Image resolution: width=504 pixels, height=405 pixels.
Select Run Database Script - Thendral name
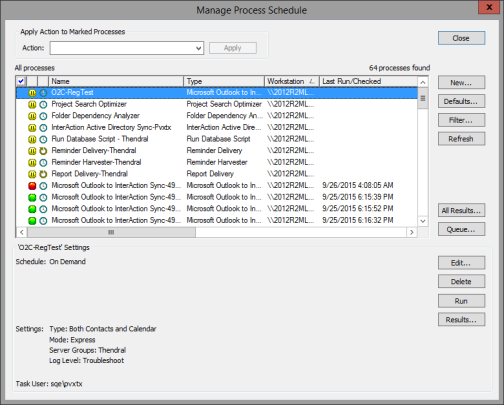100,139
